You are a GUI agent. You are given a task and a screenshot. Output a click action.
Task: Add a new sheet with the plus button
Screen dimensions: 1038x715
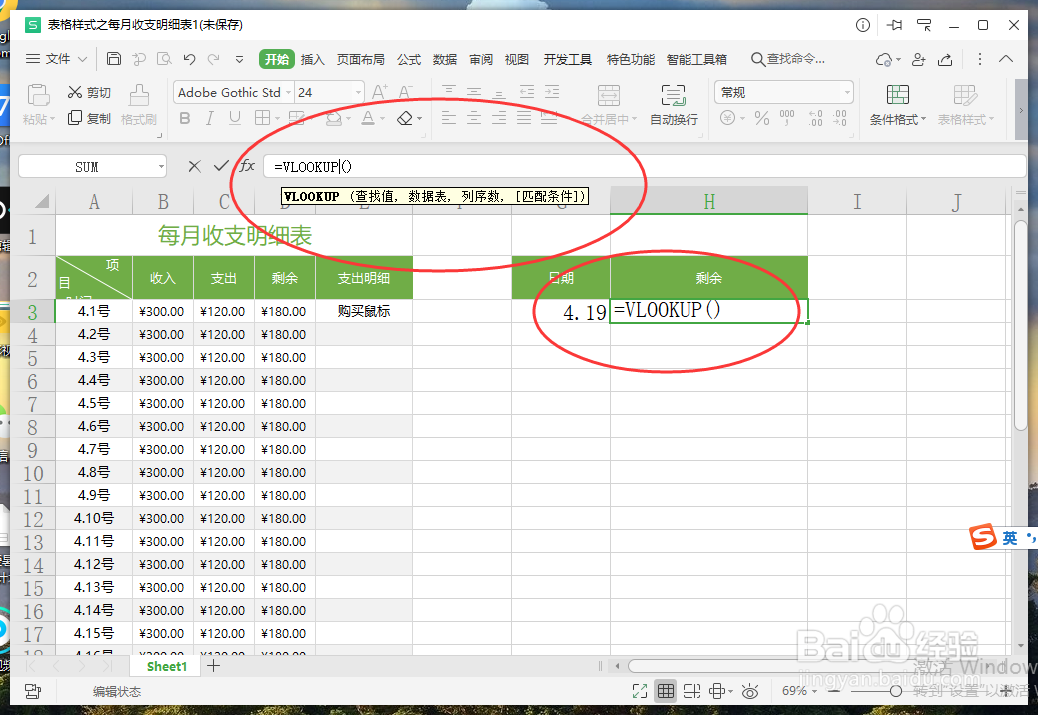(213, 665)
